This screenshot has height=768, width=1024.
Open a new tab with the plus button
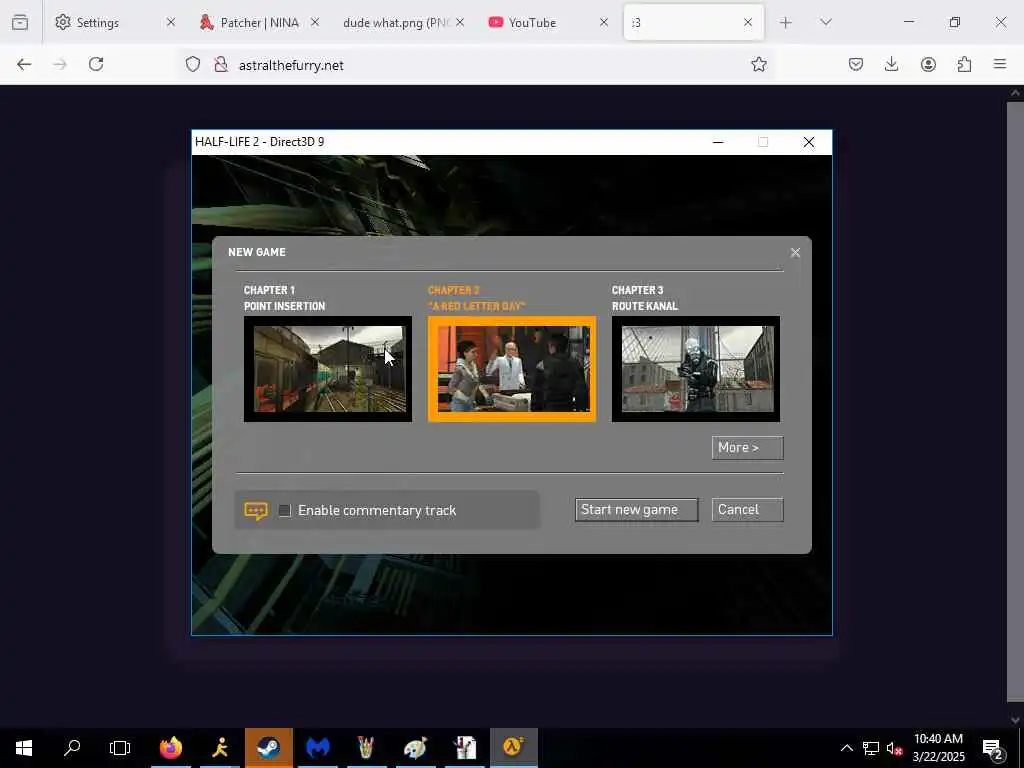[x=786, y=22]
